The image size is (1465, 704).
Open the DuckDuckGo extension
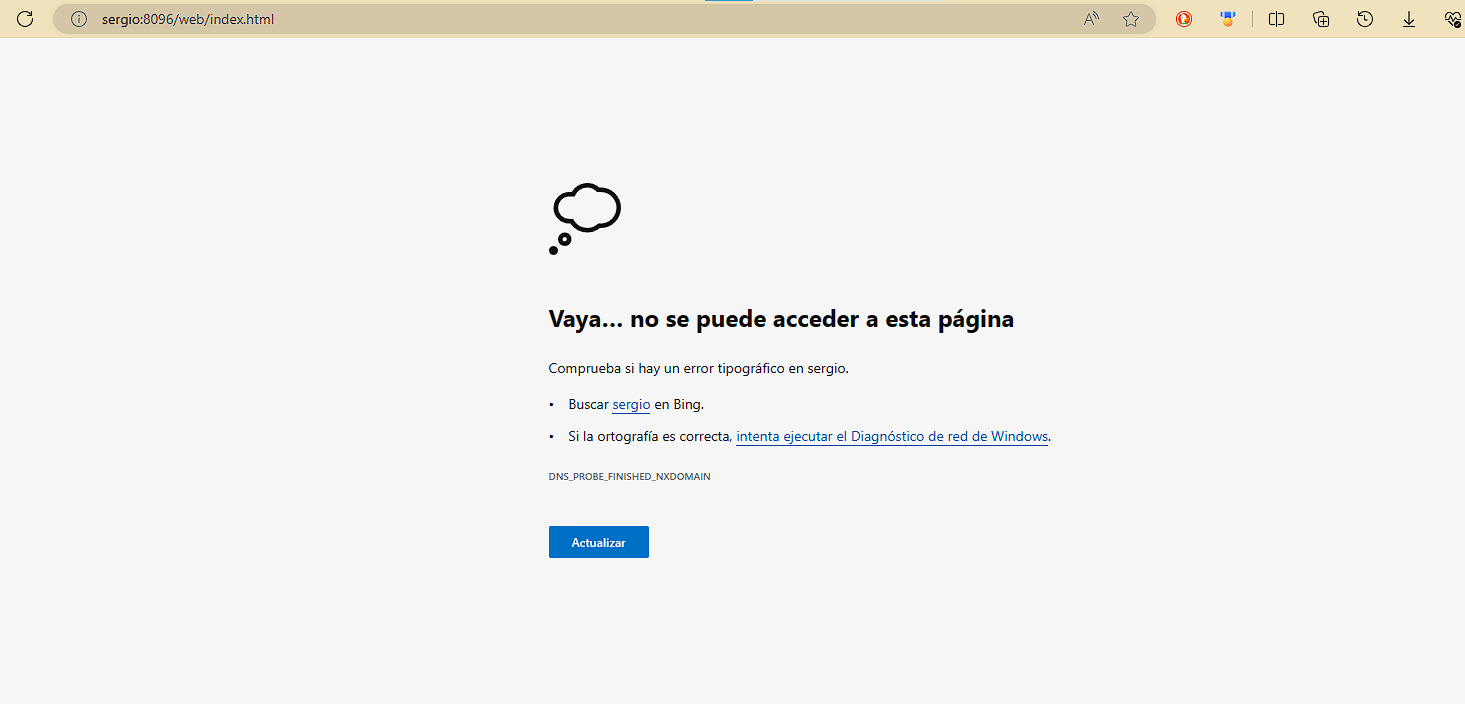tap(1184, 19)
